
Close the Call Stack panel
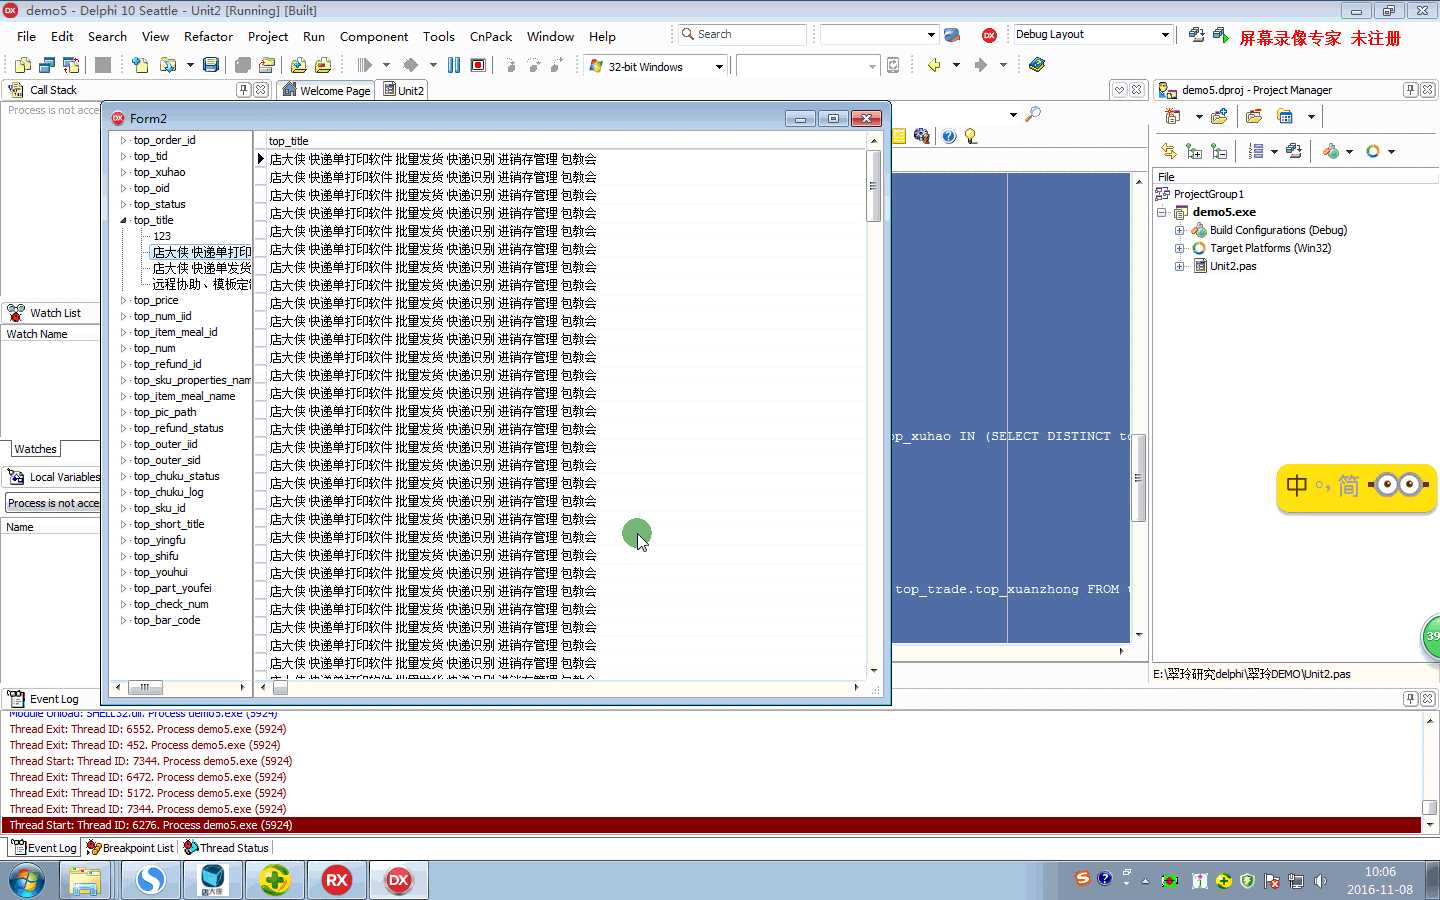click(261, 90)
